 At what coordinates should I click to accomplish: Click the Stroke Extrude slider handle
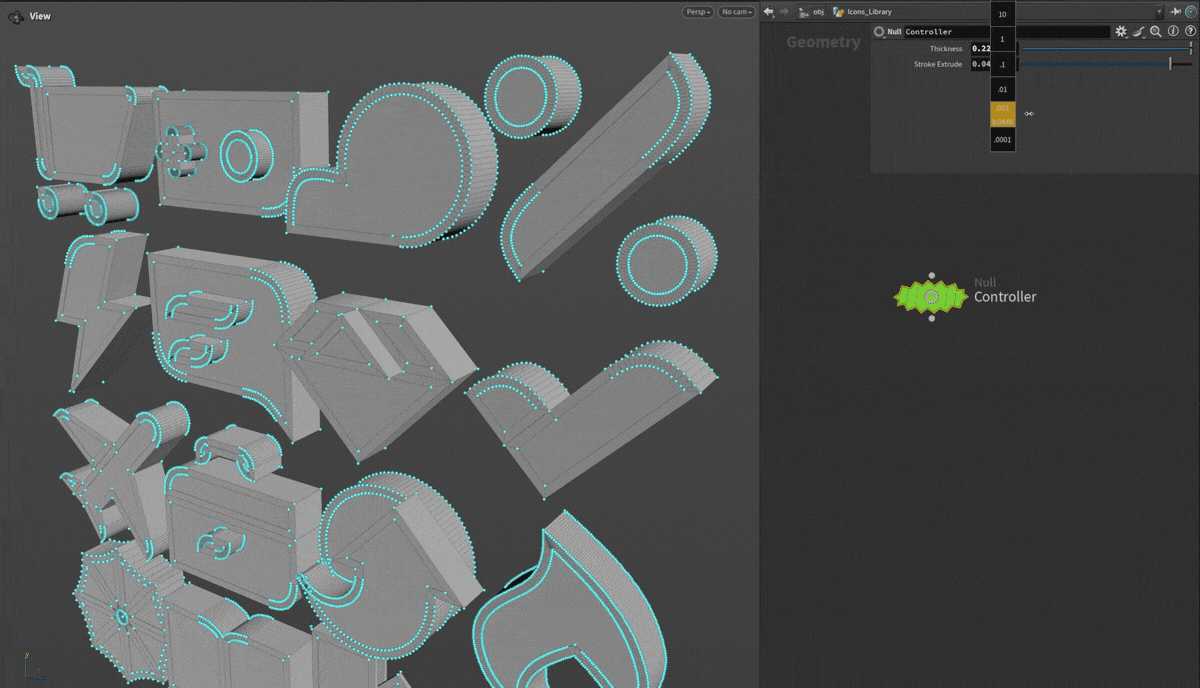click(1170, 64)
